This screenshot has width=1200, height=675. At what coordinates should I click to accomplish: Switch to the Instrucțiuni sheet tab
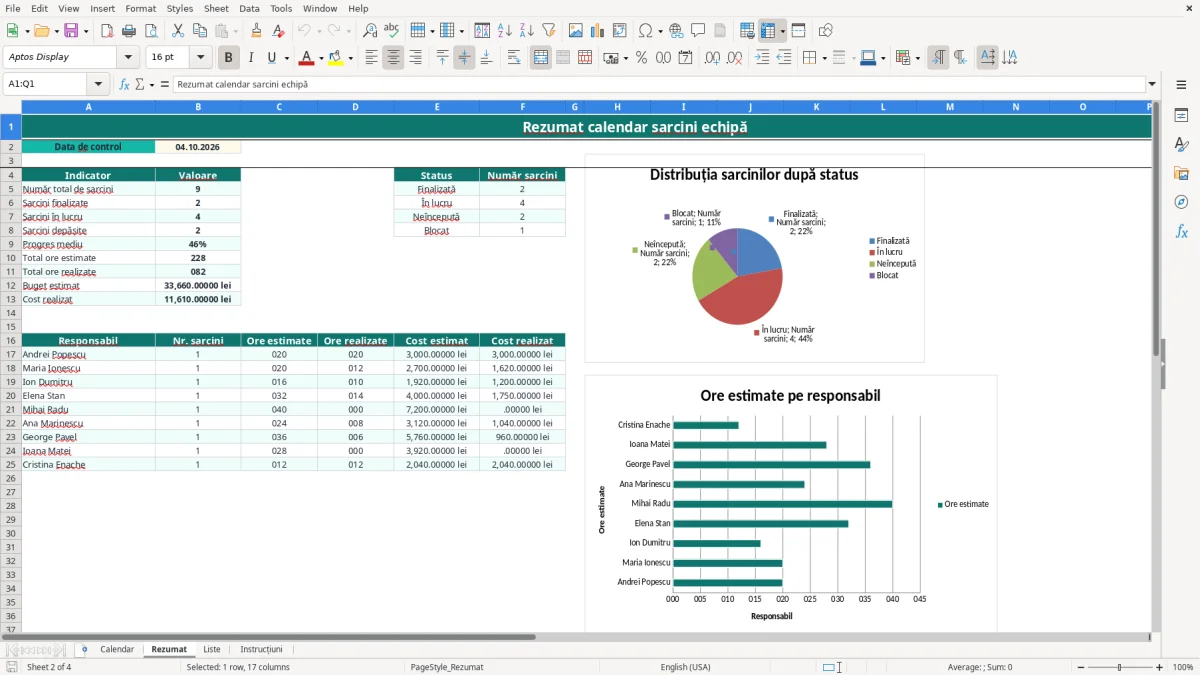[x=261, y=650]
